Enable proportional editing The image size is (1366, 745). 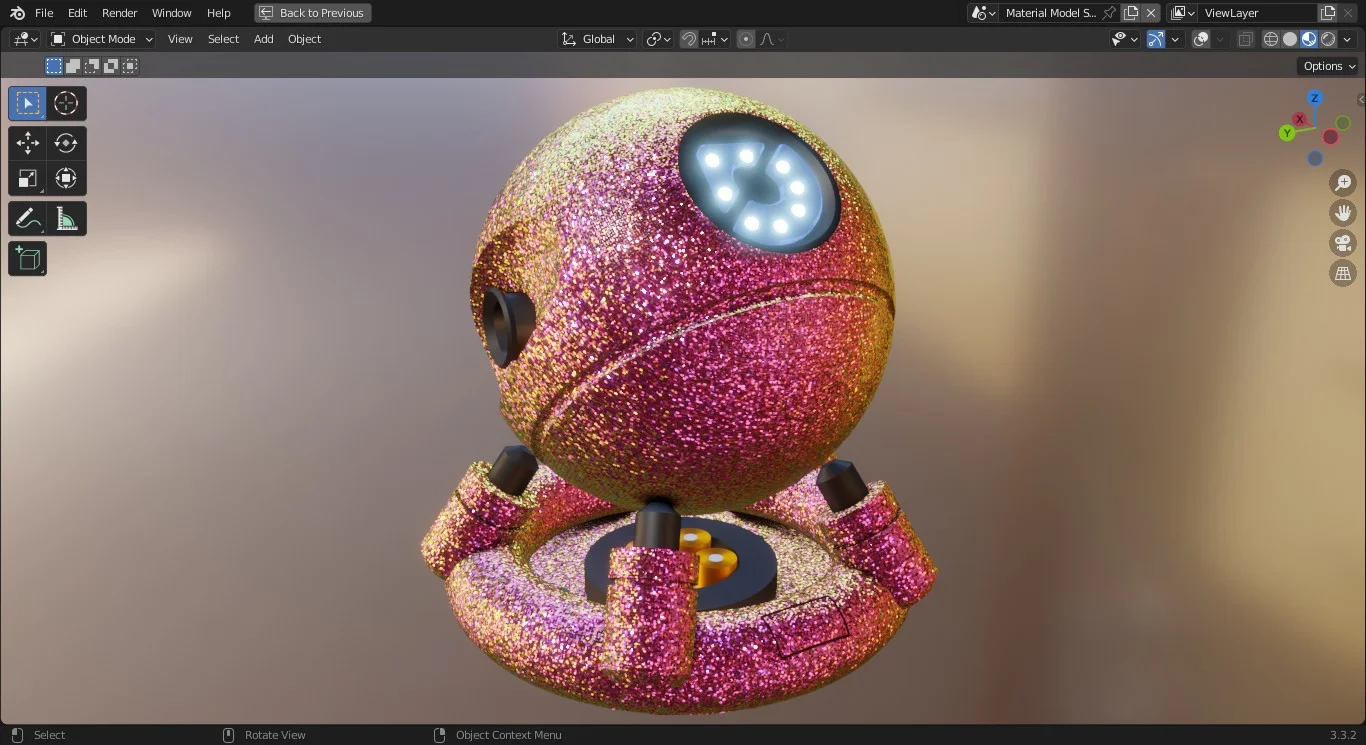(x=746, y=39)
